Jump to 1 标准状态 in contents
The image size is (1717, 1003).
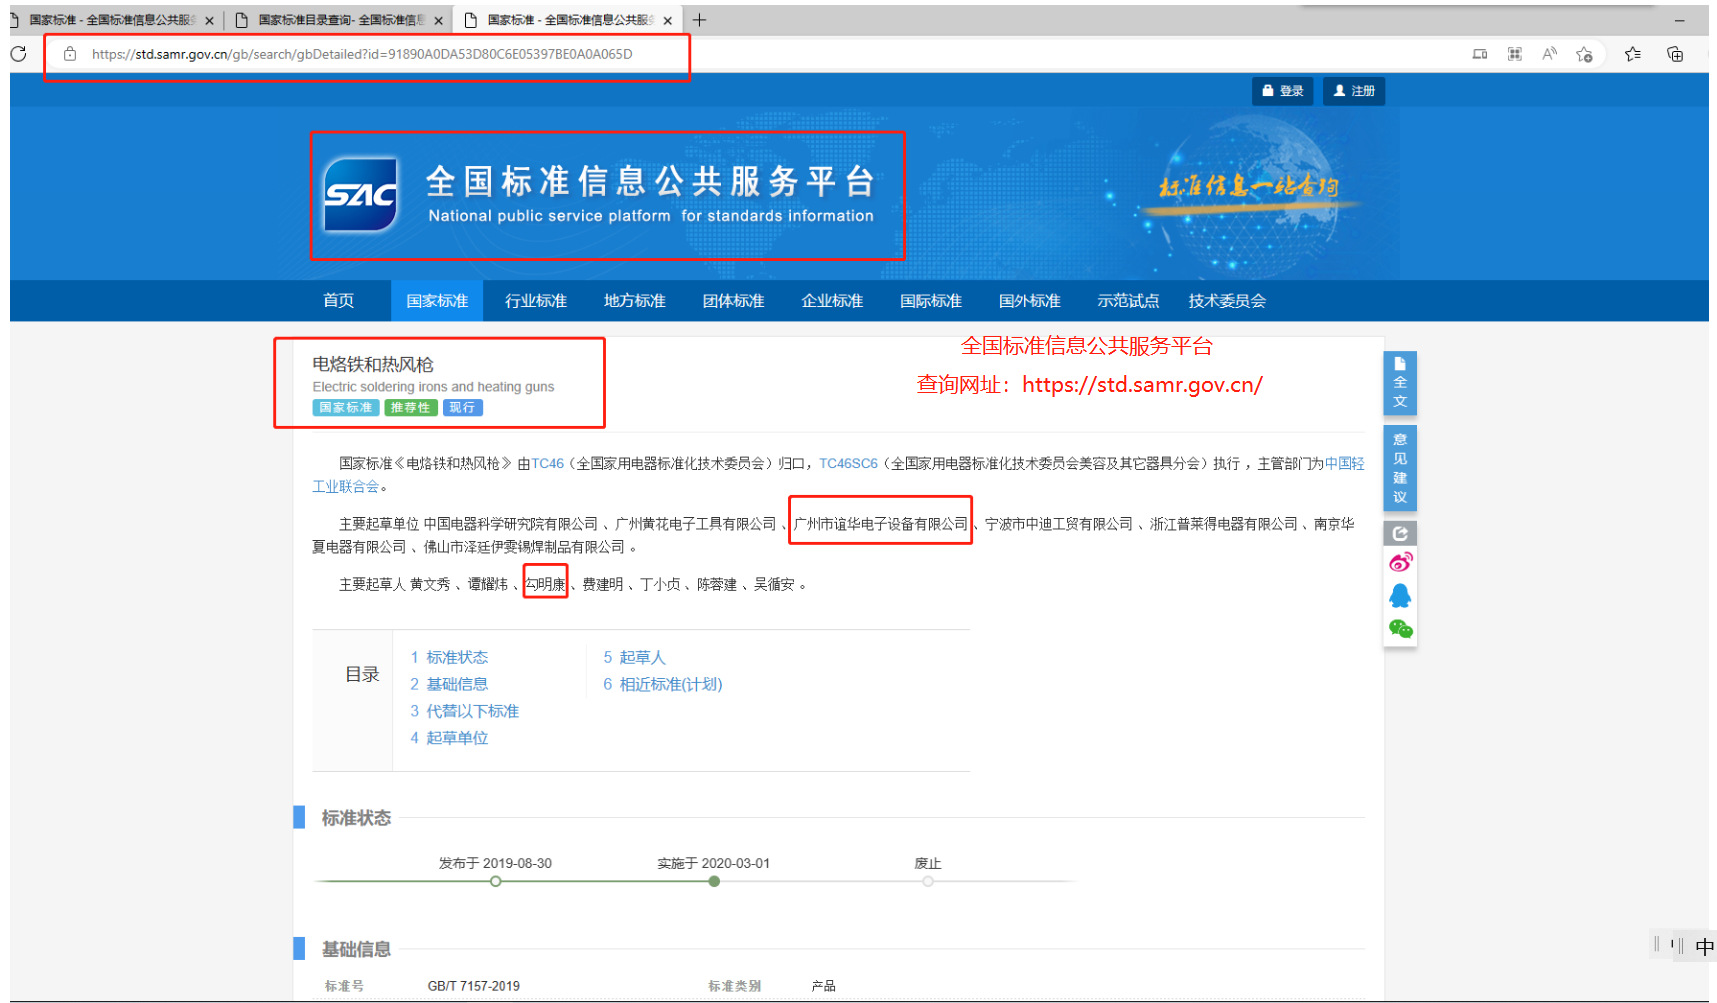[x=449, y=658]
